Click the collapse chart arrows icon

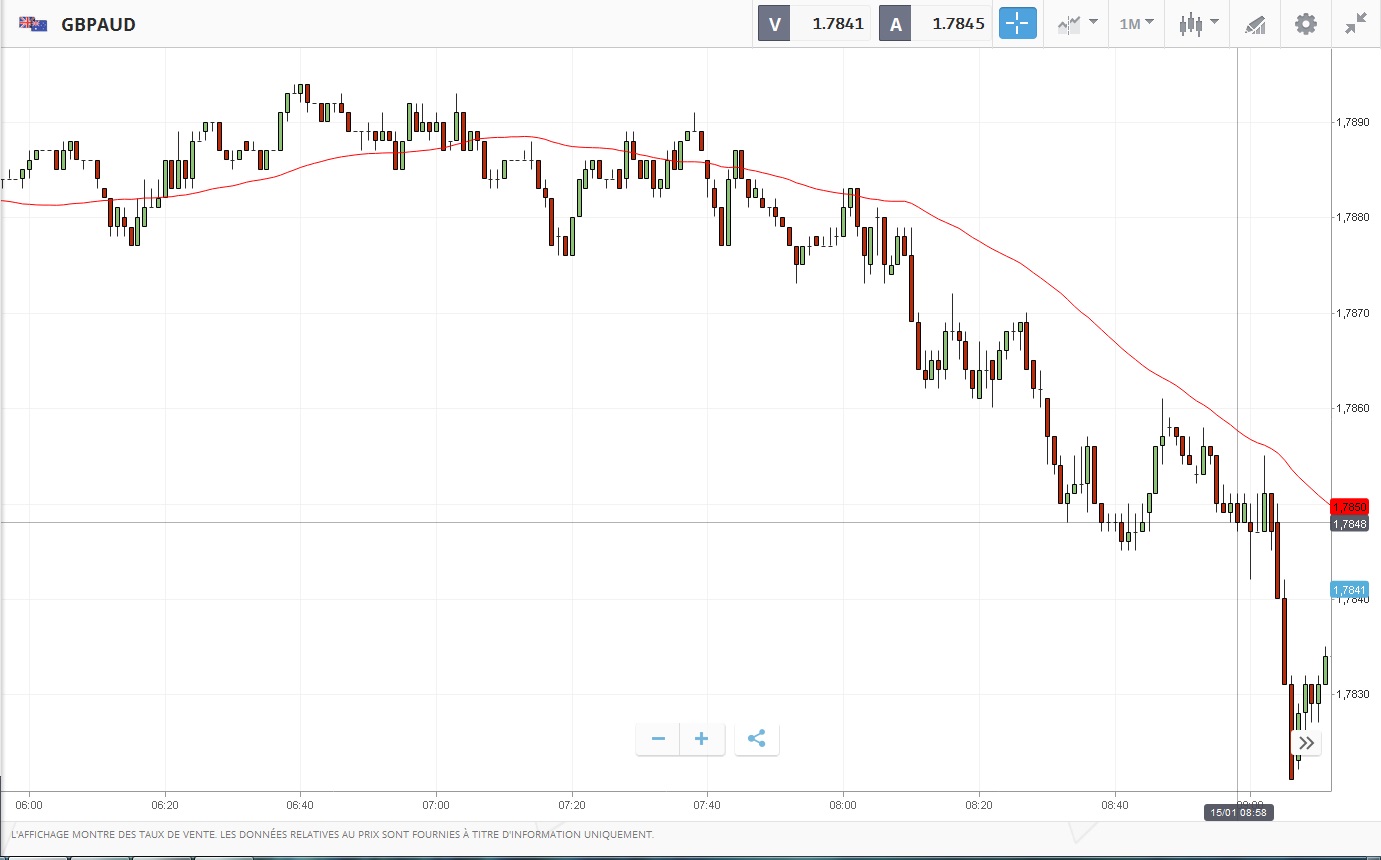[1356, 24]
